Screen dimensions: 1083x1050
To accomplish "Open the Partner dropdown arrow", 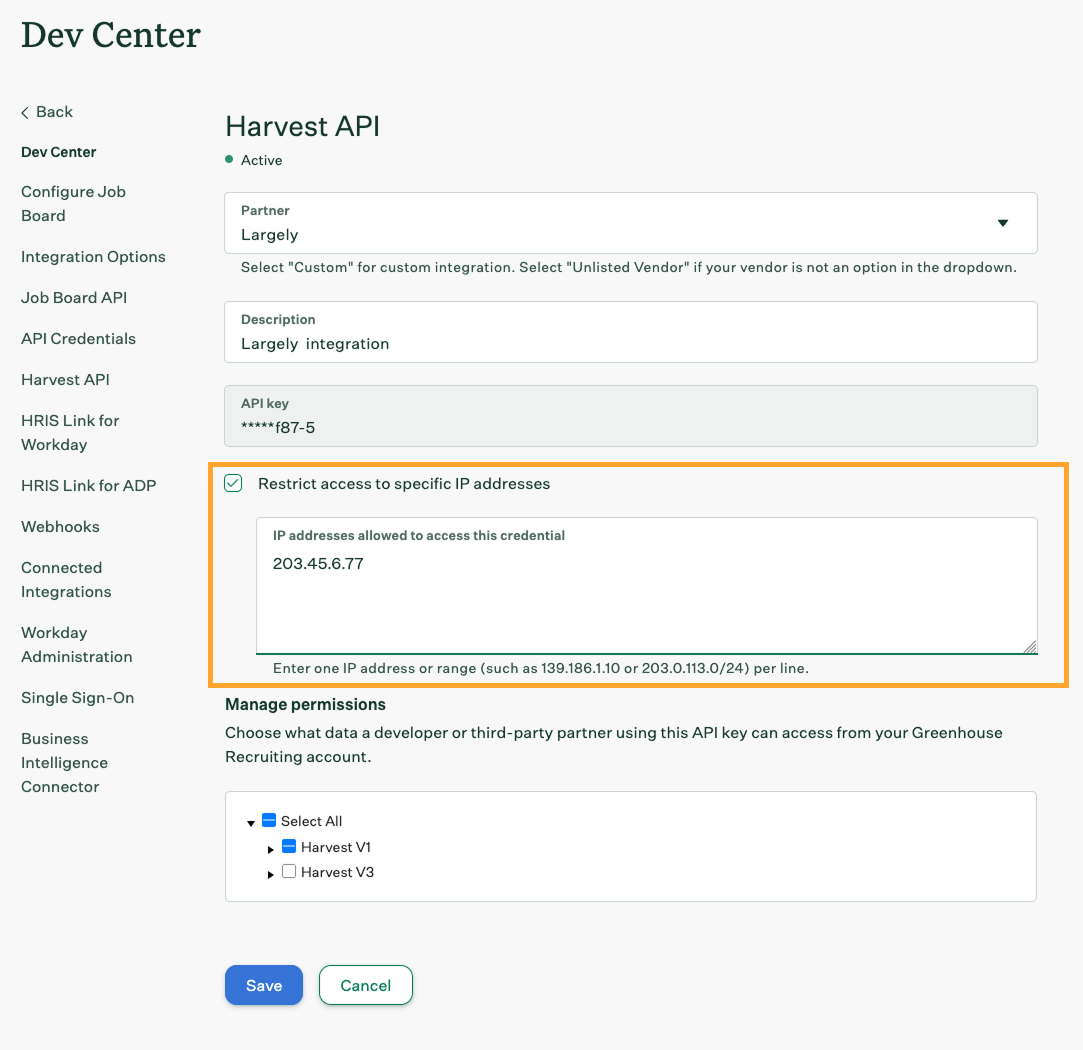I will [x=1002, y=223].
